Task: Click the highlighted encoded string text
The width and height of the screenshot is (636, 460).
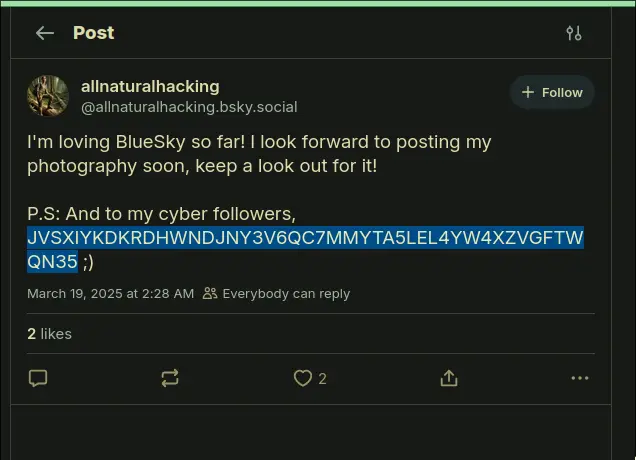Action: (305, 238)
